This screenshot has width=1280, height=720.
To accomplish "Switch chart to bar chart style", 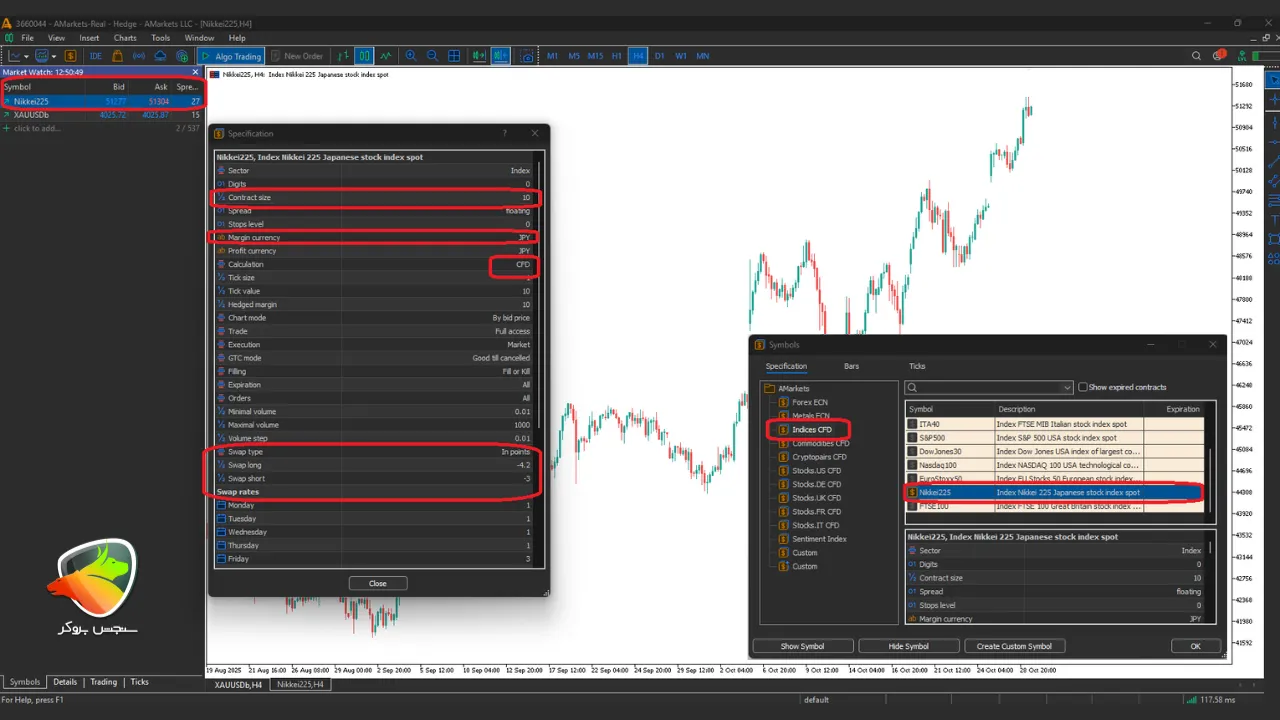I will (343, 56).
